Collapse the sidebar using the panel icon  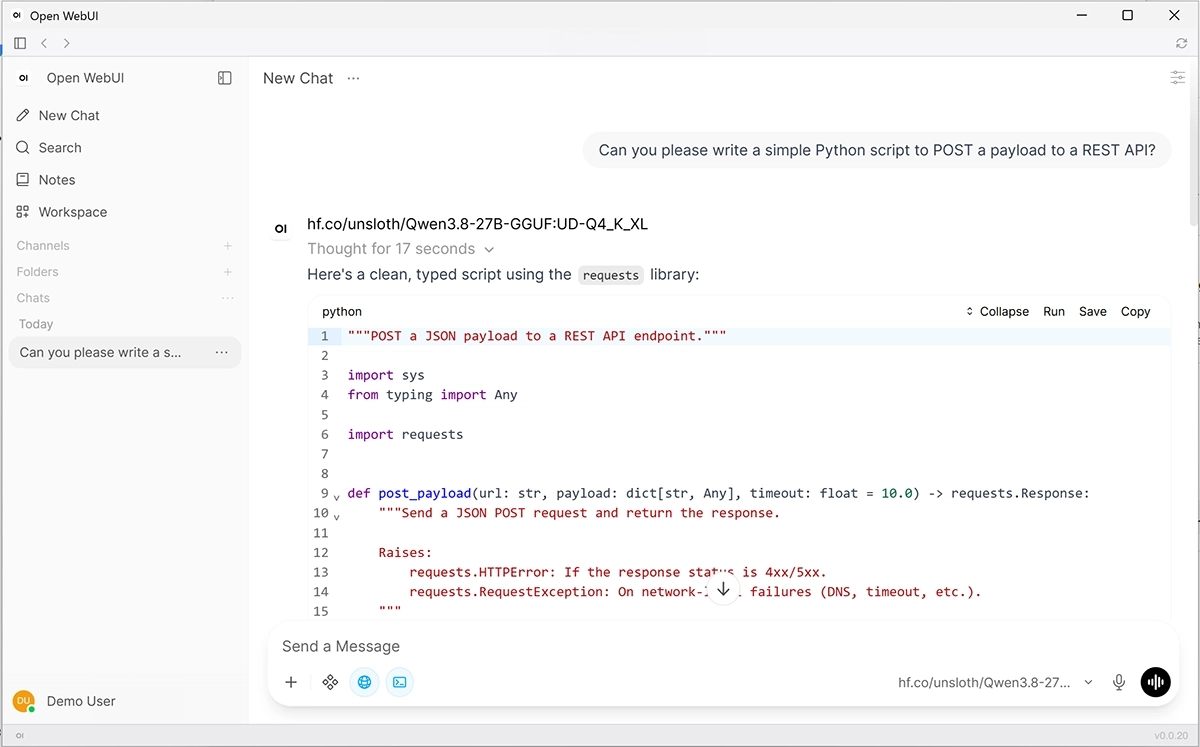(225, 78)
